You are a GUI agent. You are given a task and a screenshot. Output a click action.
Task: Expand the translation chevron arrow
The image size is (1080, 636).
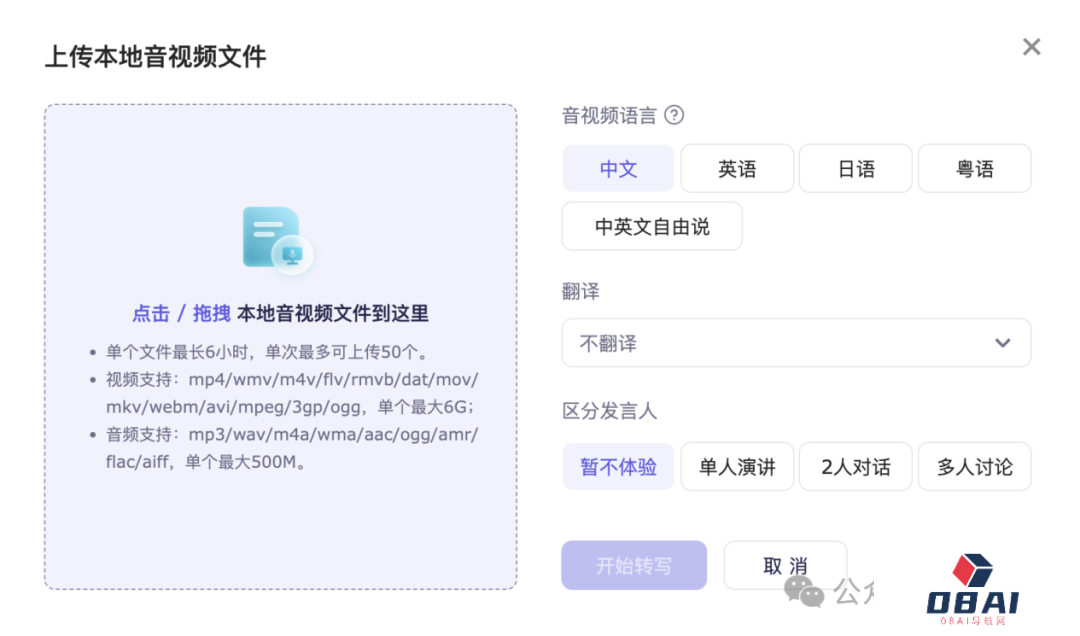1002,343
